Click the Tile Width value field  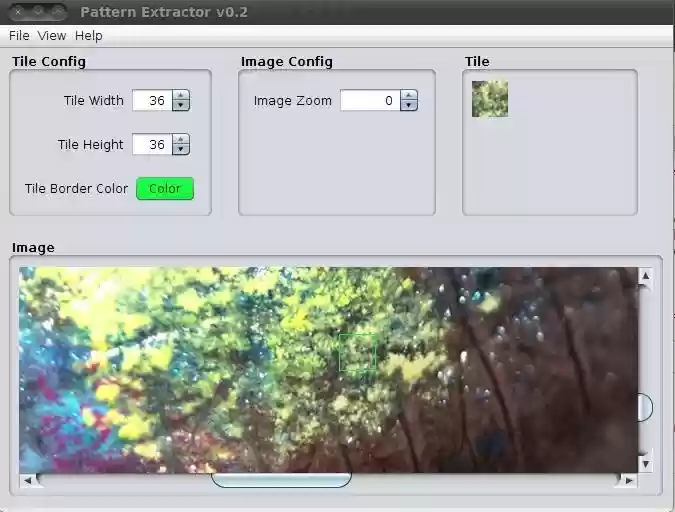[152, 100]
